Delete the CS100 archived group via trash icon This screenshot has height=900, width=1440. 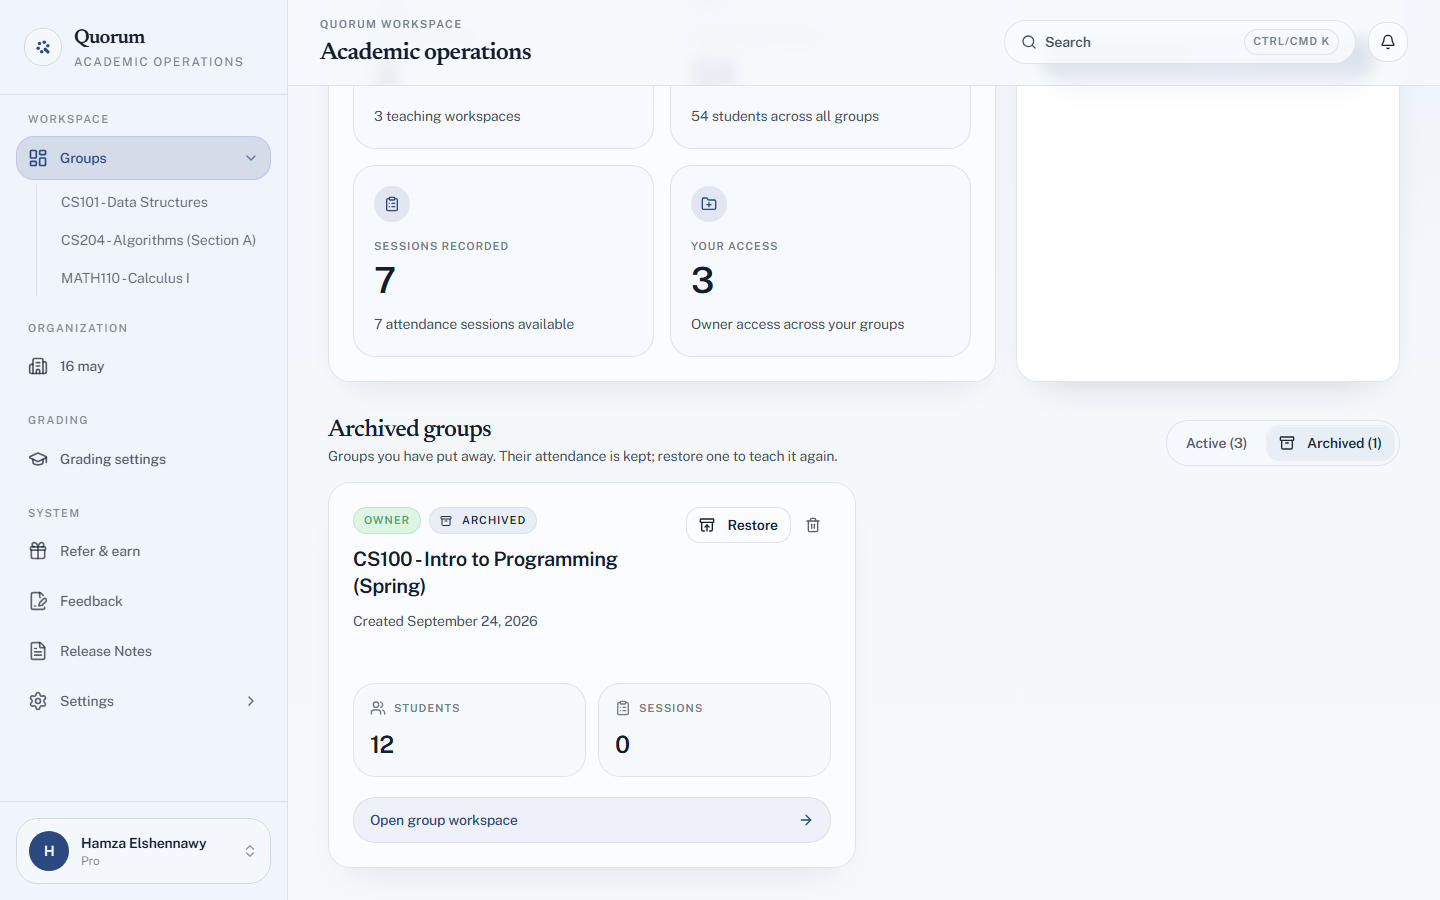[813, 525]
